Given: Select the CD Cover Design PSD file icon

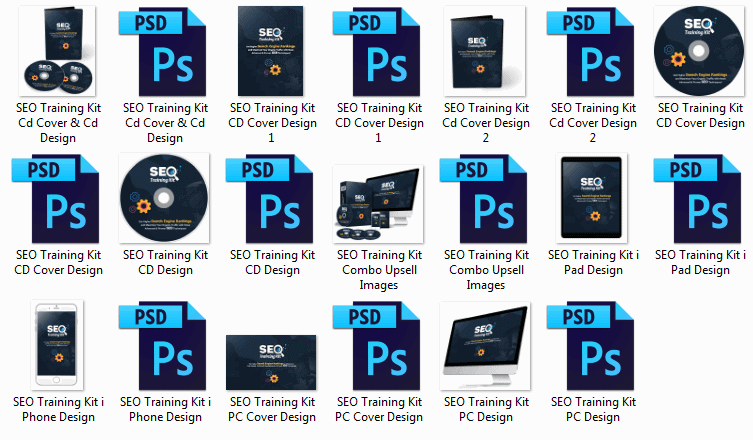Looking at the screenshot, I should point(56,198).
